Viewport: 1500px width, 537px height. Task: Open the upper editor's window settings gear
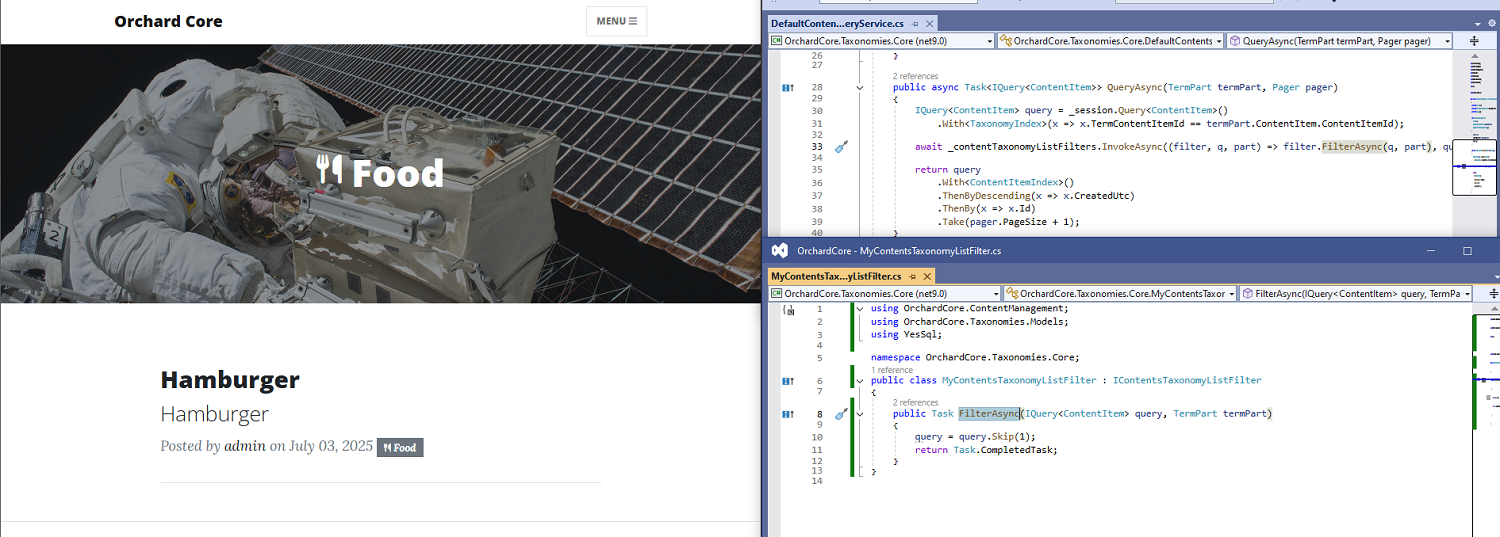pyautogui.click(x=1490, y=23)
